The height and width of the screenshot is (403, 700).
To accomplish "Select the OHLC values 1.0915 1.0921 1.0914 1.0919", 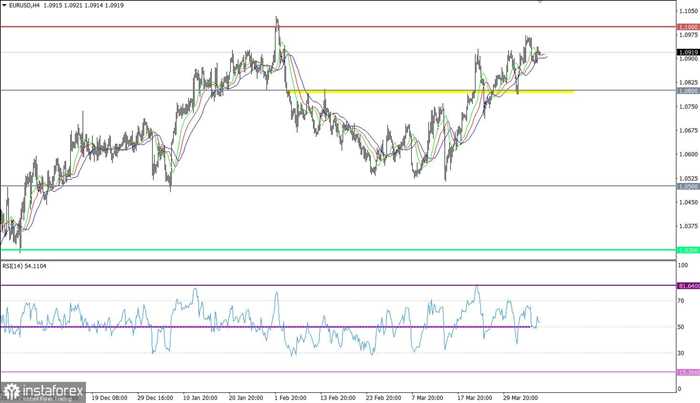I will click(83, 5).
